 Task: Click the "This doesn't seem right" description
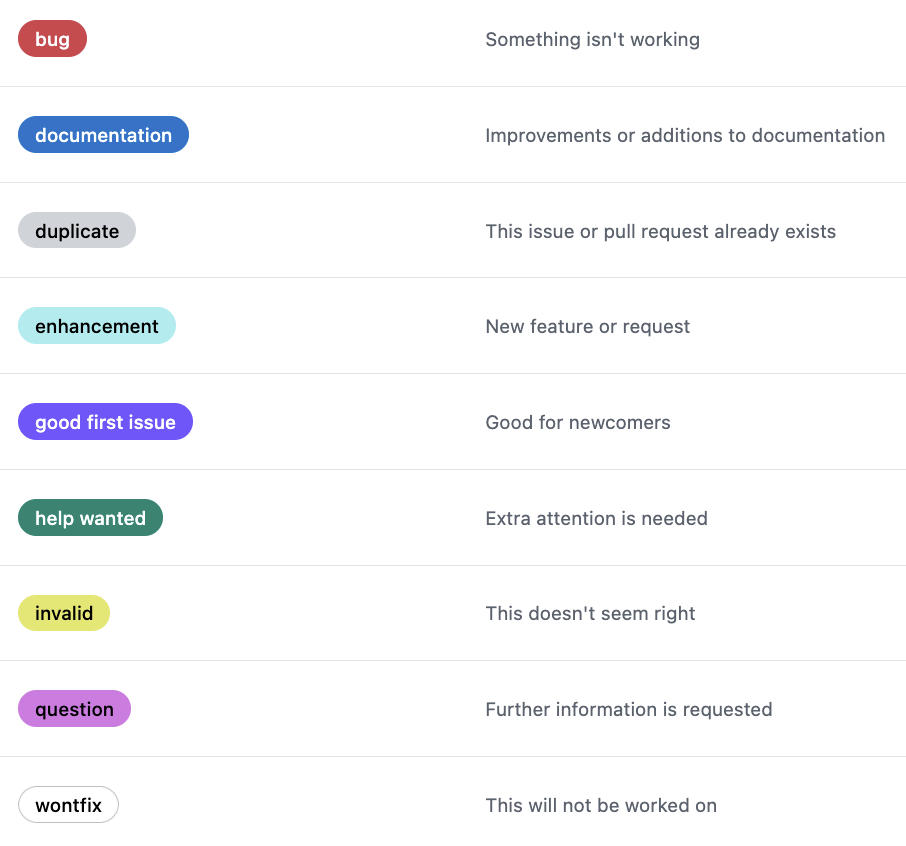[590, 613]
